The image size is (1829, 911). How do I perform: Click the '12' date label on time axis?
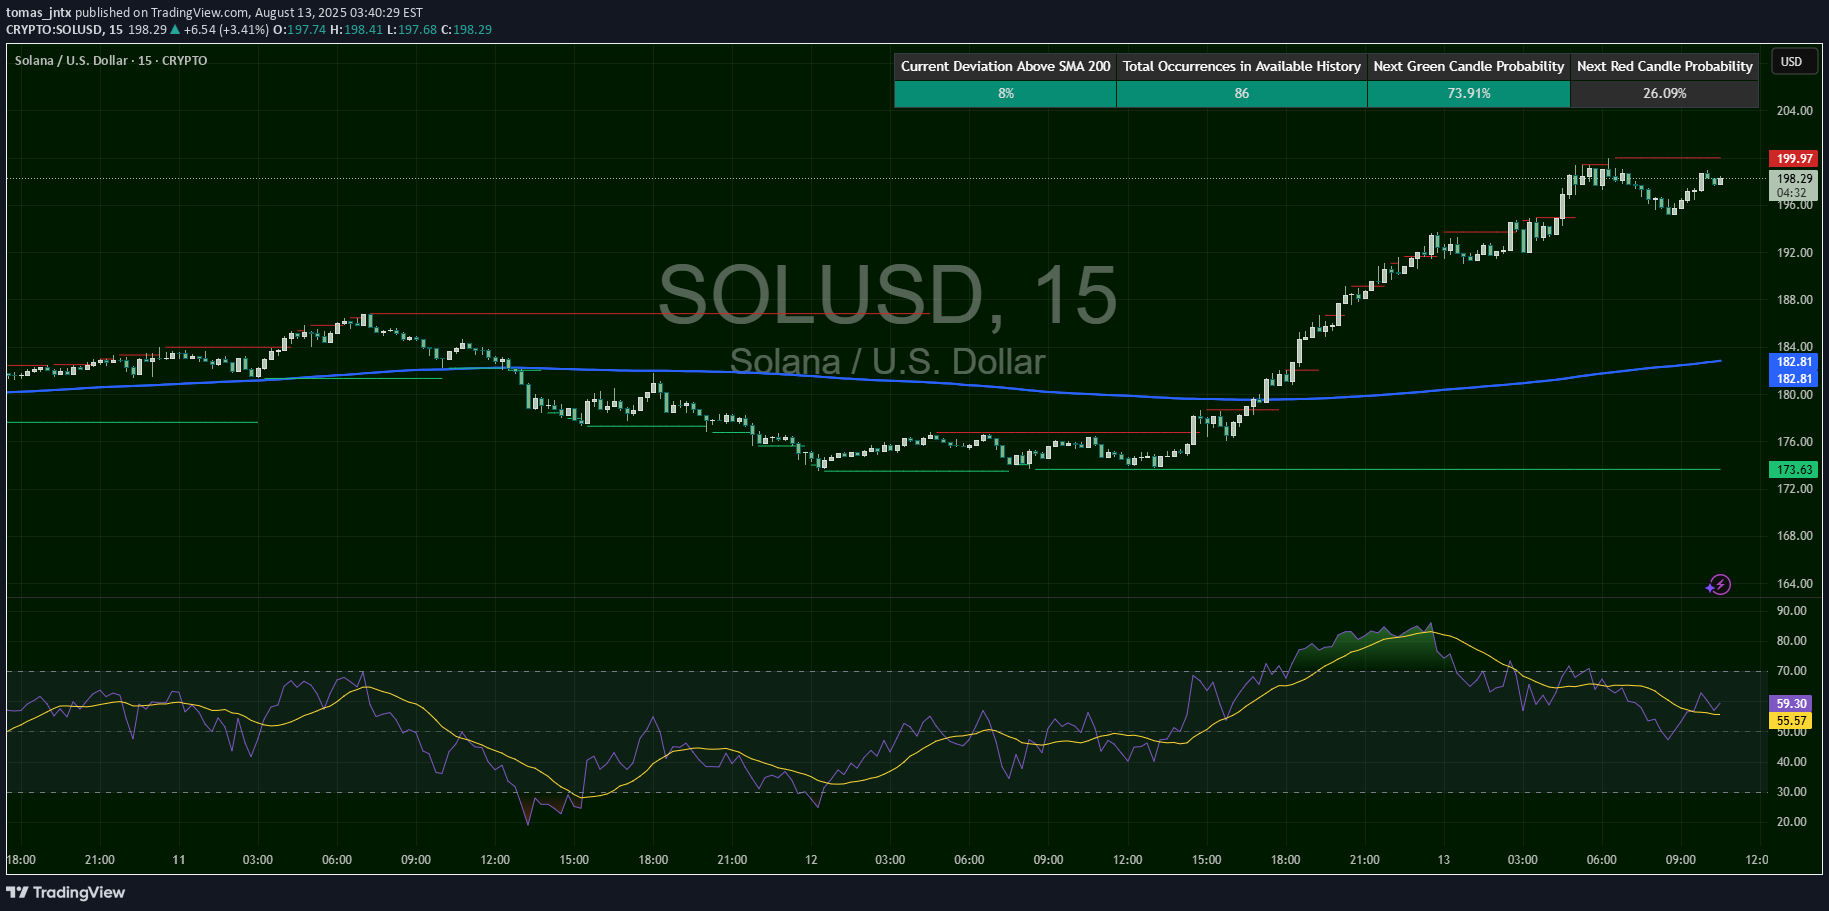811,860
